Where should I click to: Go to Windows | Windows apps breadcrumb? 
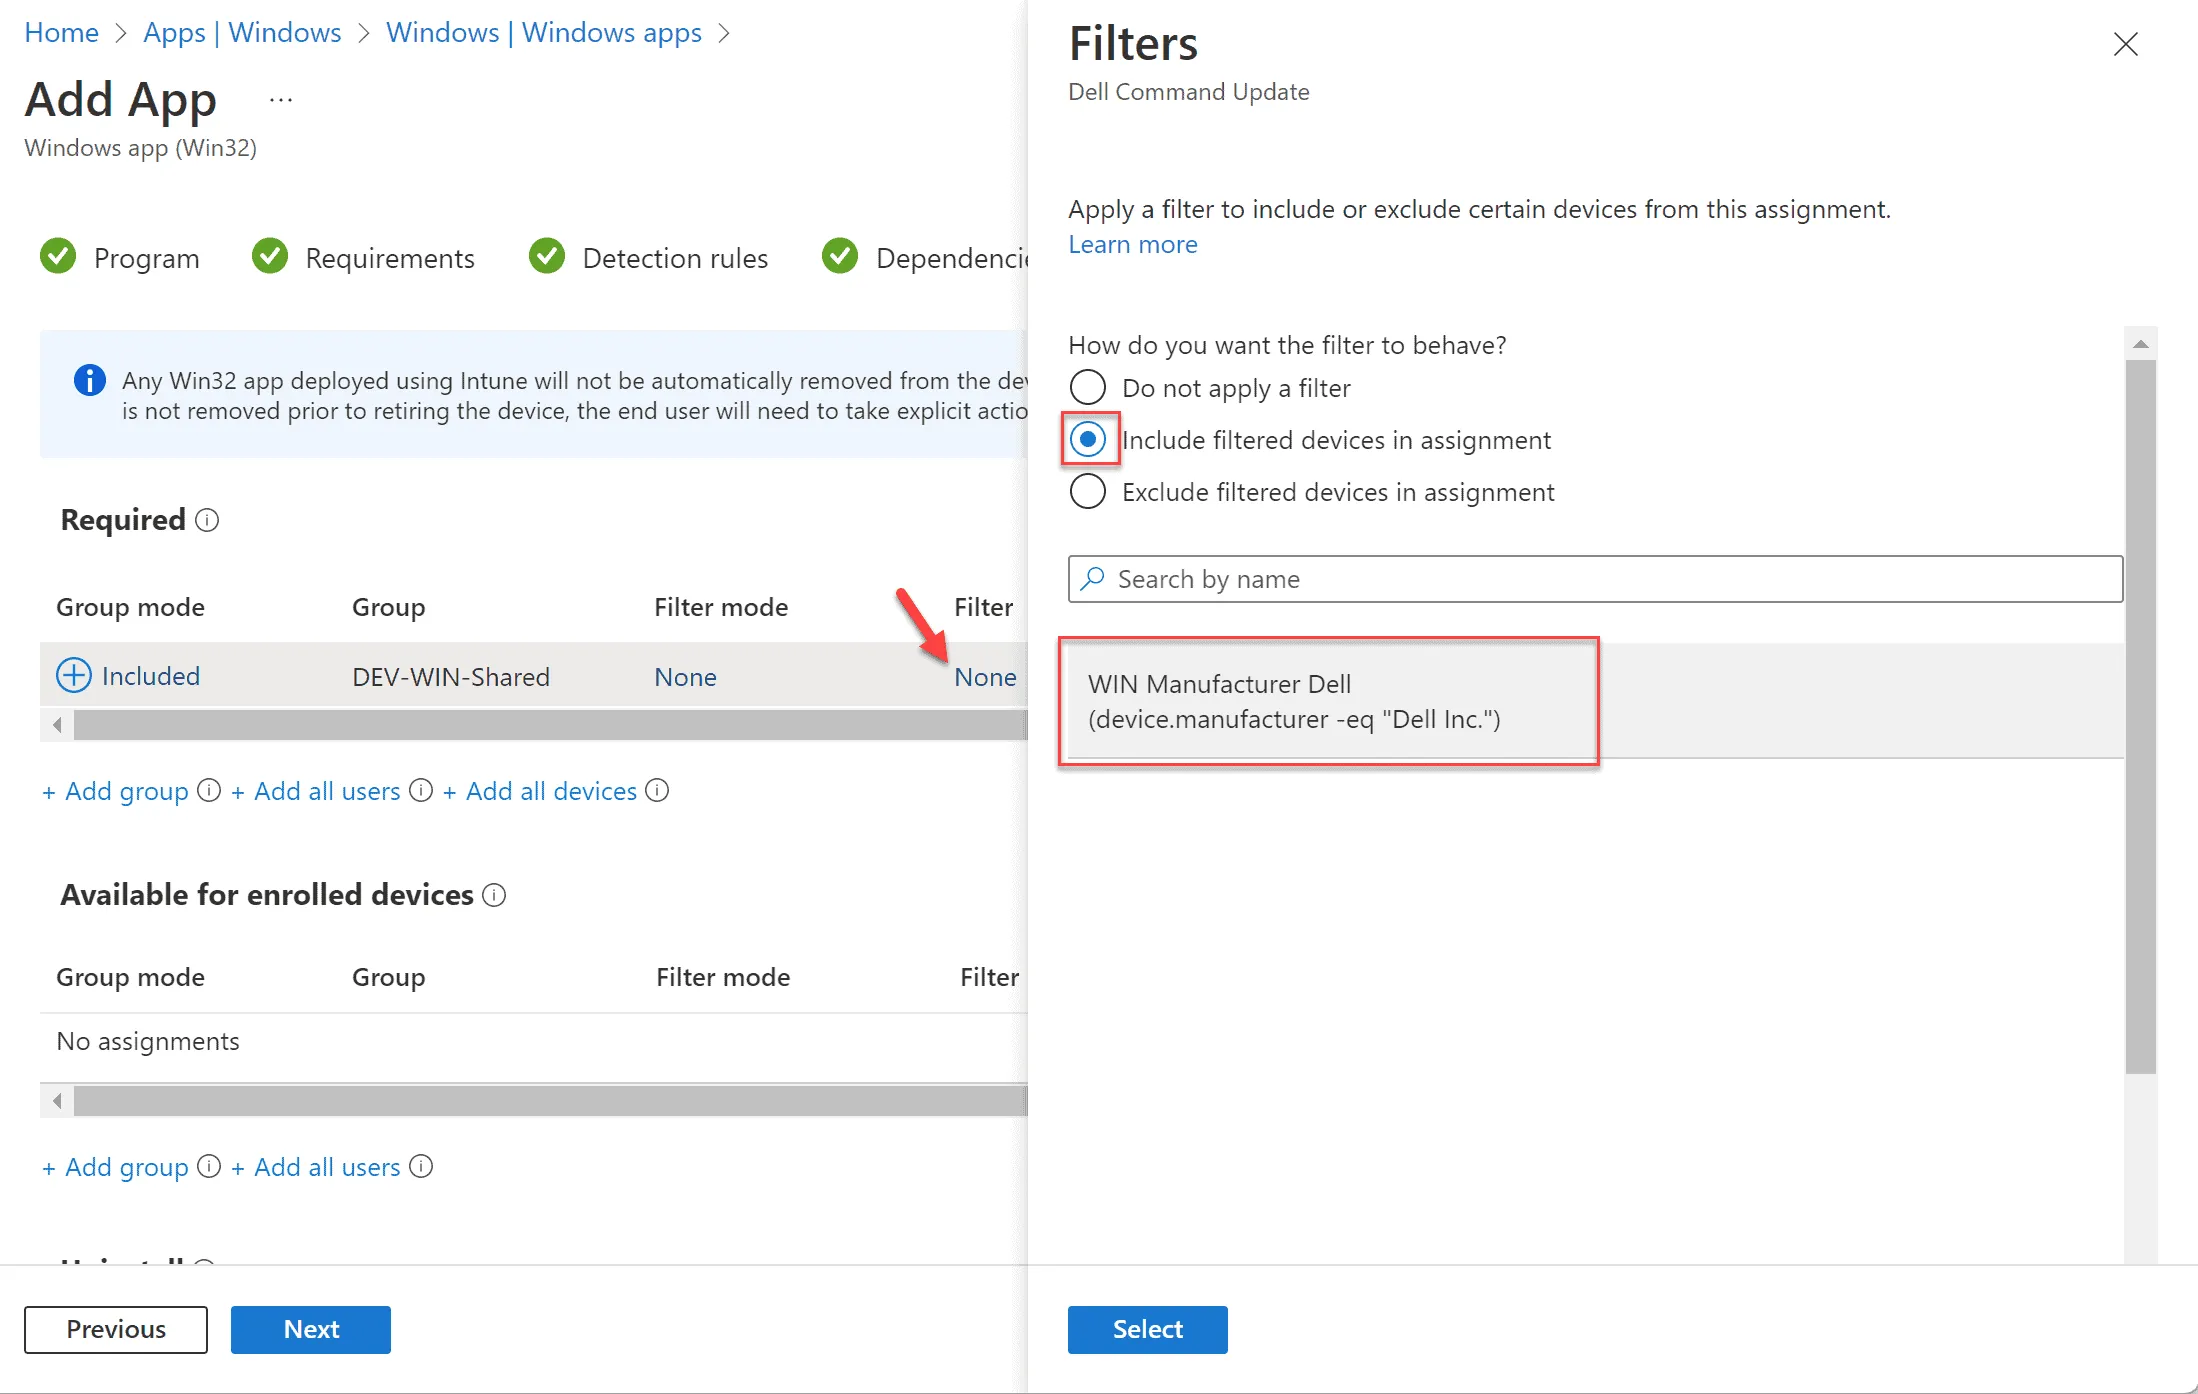(544, 32)
